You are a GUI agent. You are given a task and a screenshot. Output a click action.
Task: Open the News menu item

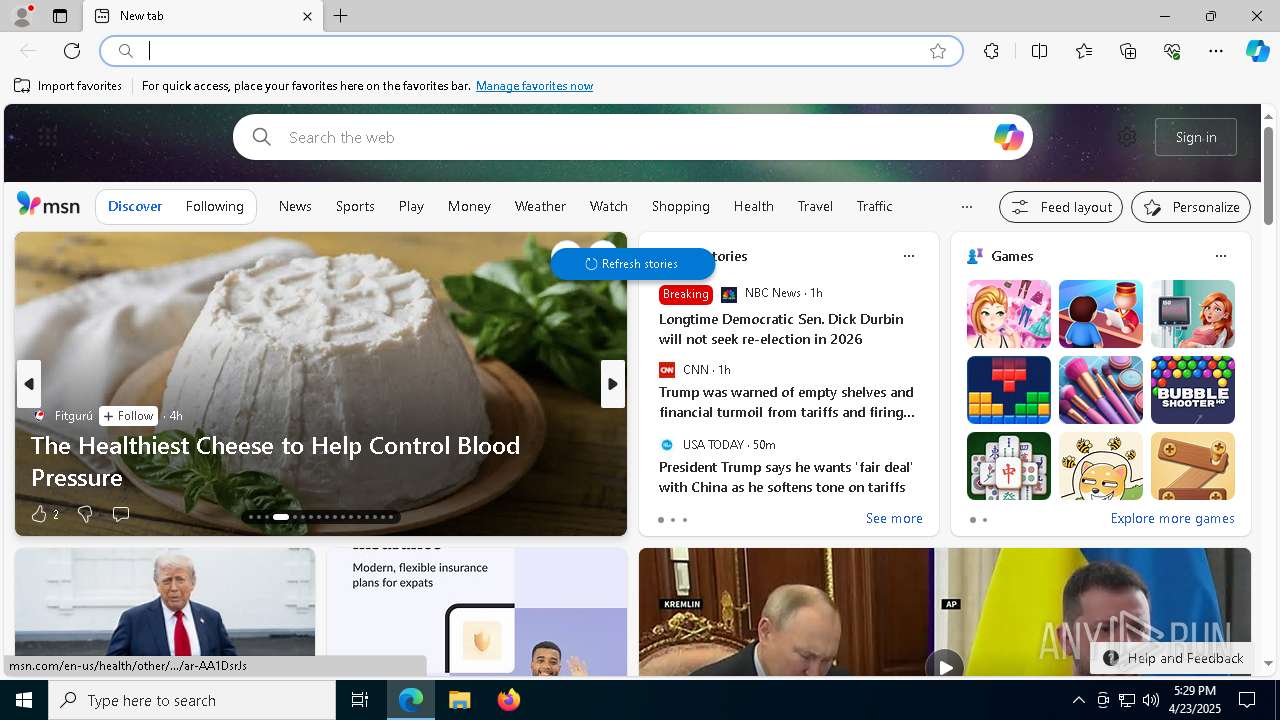(x=295, y=206)
